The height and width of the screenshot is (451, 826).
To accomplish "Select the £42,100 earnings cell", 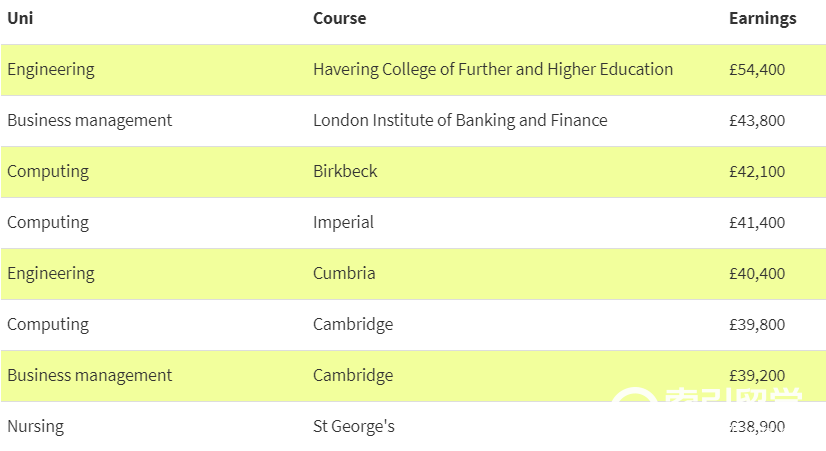I will 757,172.
